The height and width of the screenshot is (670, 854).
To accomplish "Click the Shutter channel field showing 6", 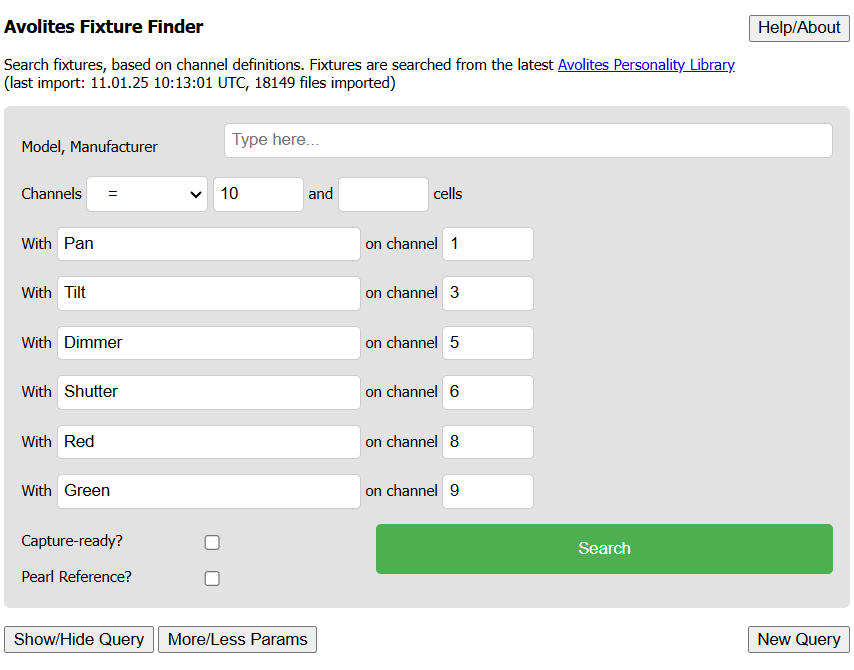I will (x=487, y=392).
